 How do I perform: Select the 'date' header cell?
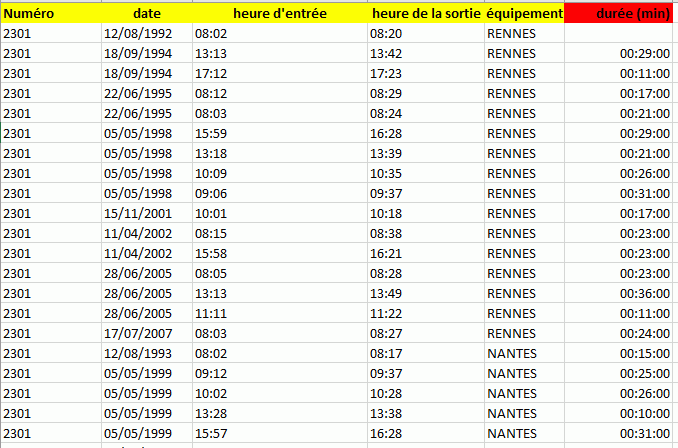coord(146,14)
